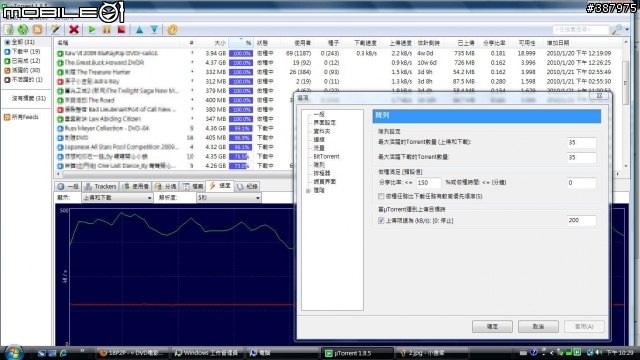Click the Move Up queue arrow icon
The height and width of the screenshot is (360, 640).
click(x=140, y=29)
